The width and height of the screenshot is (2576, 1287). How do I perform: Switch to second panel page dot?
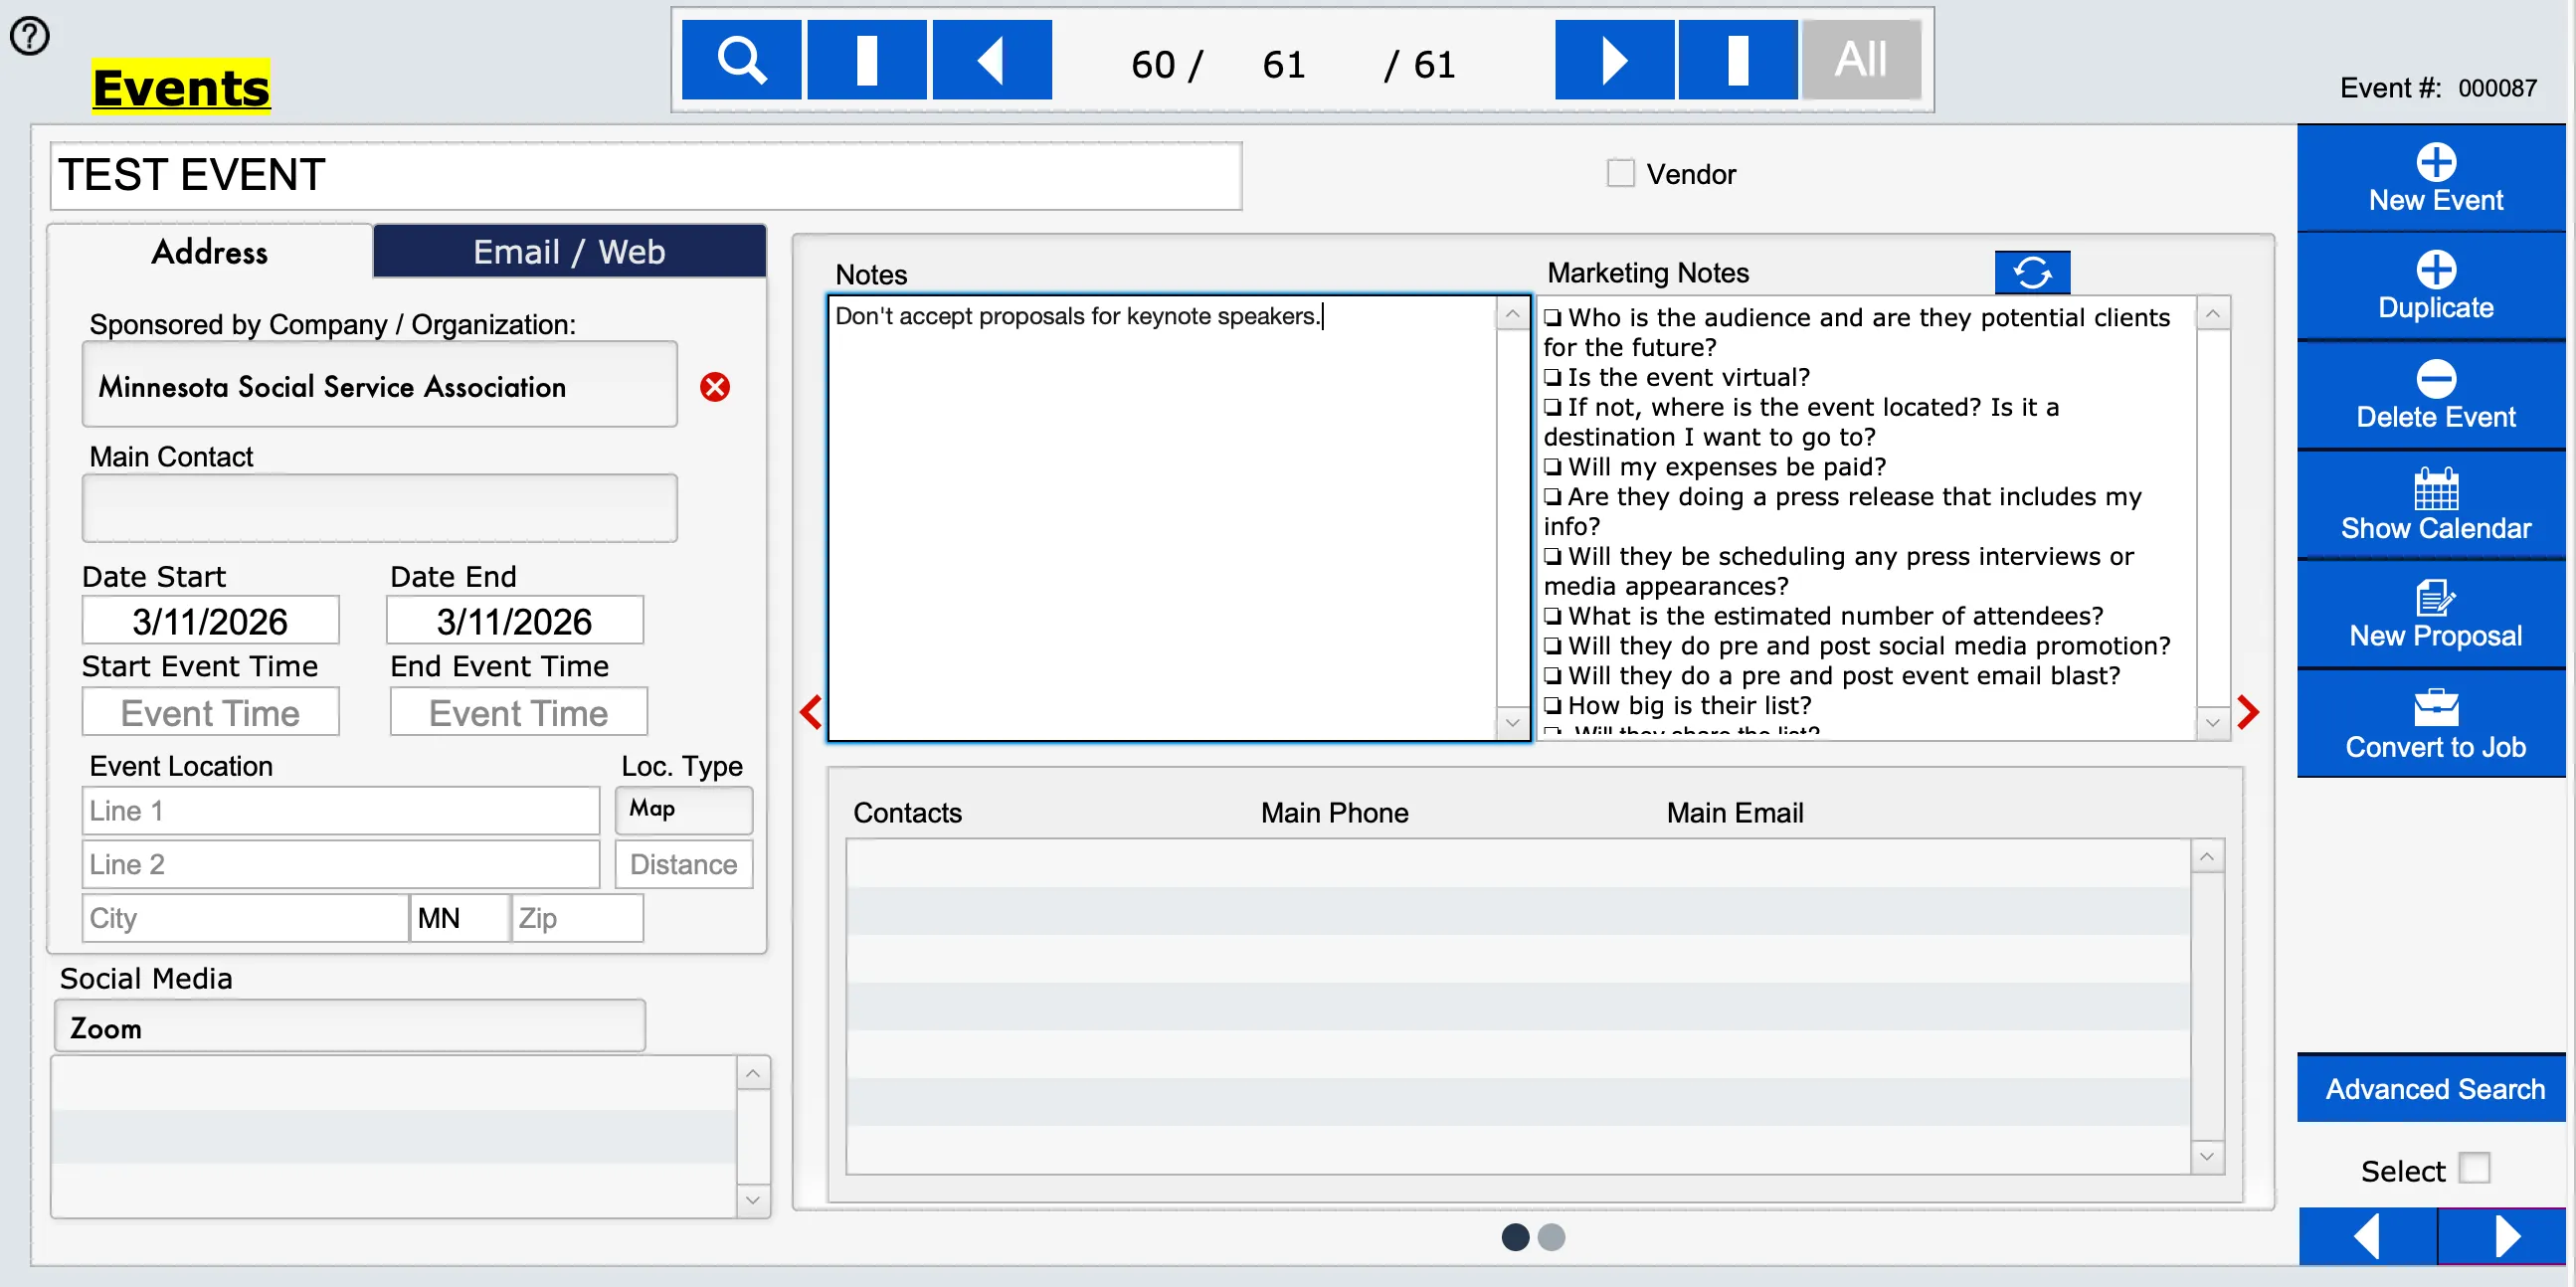(x=1551, y=1237)
